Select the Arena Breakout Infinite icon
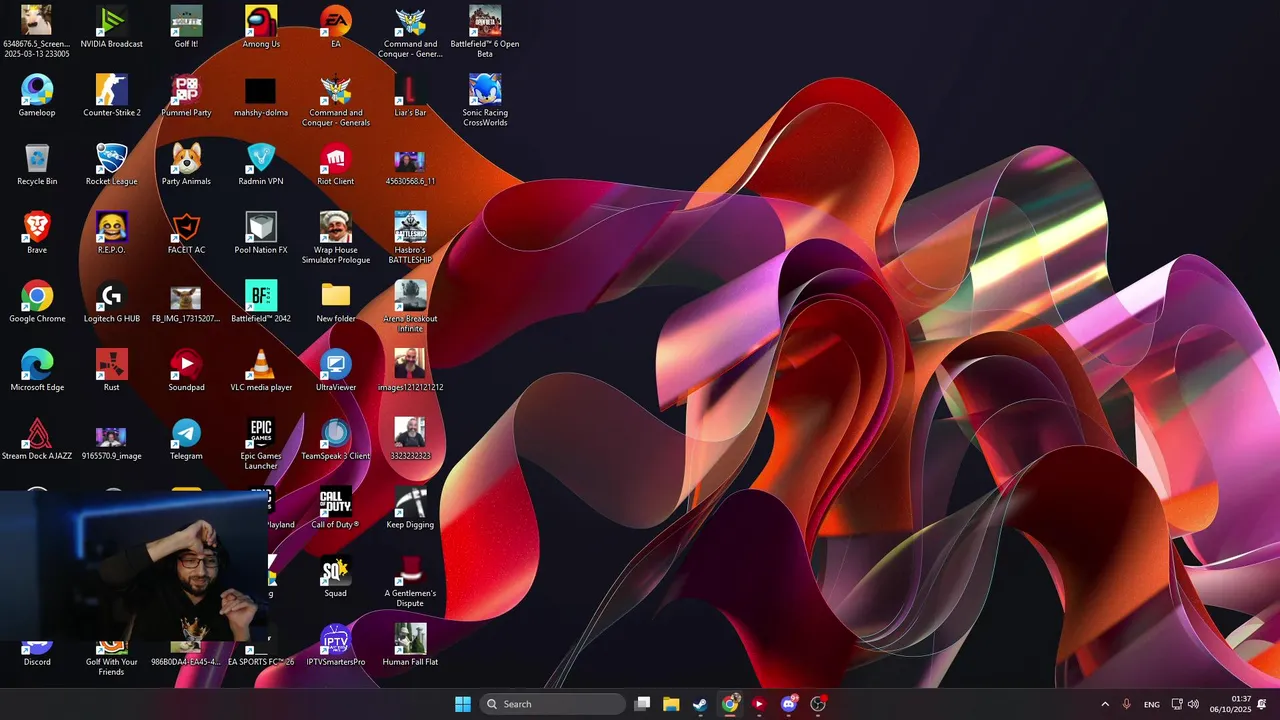Image resolution: width=1280 pixels, height=720 pixels. click(x=410, y=307)
